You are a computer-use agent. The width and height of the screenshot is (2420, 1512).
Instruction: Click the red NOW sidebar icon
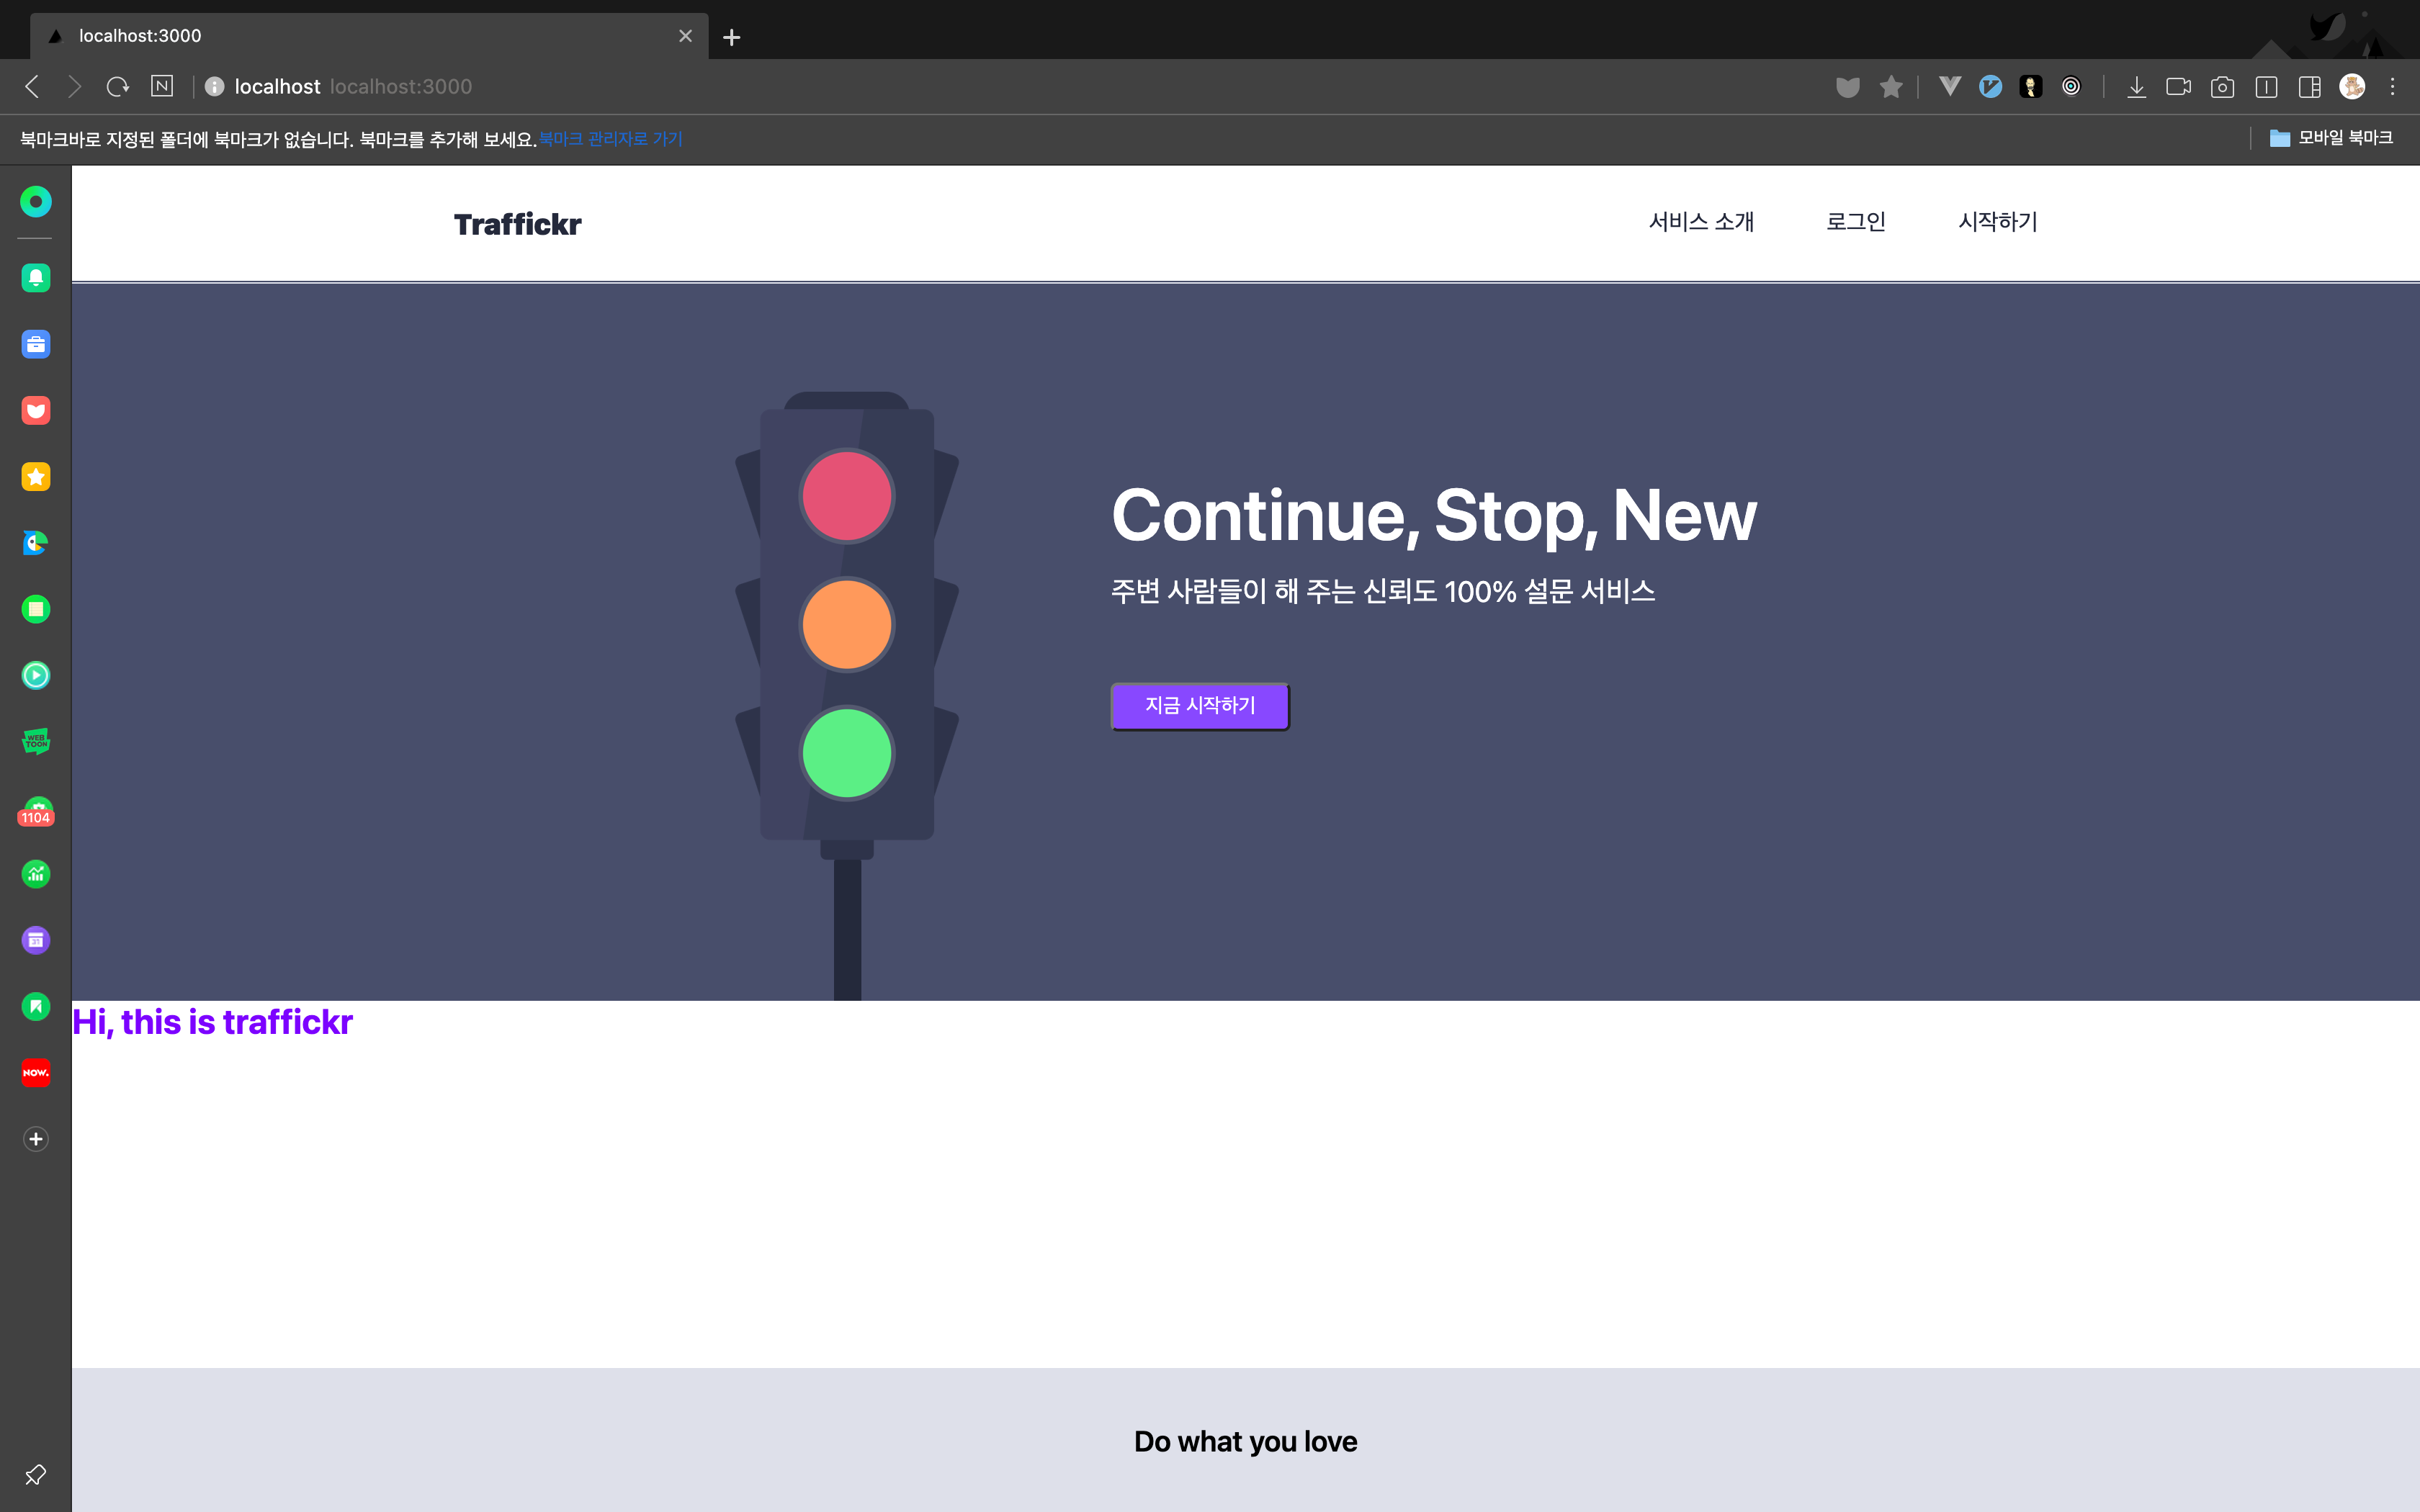coord(36,1073)
